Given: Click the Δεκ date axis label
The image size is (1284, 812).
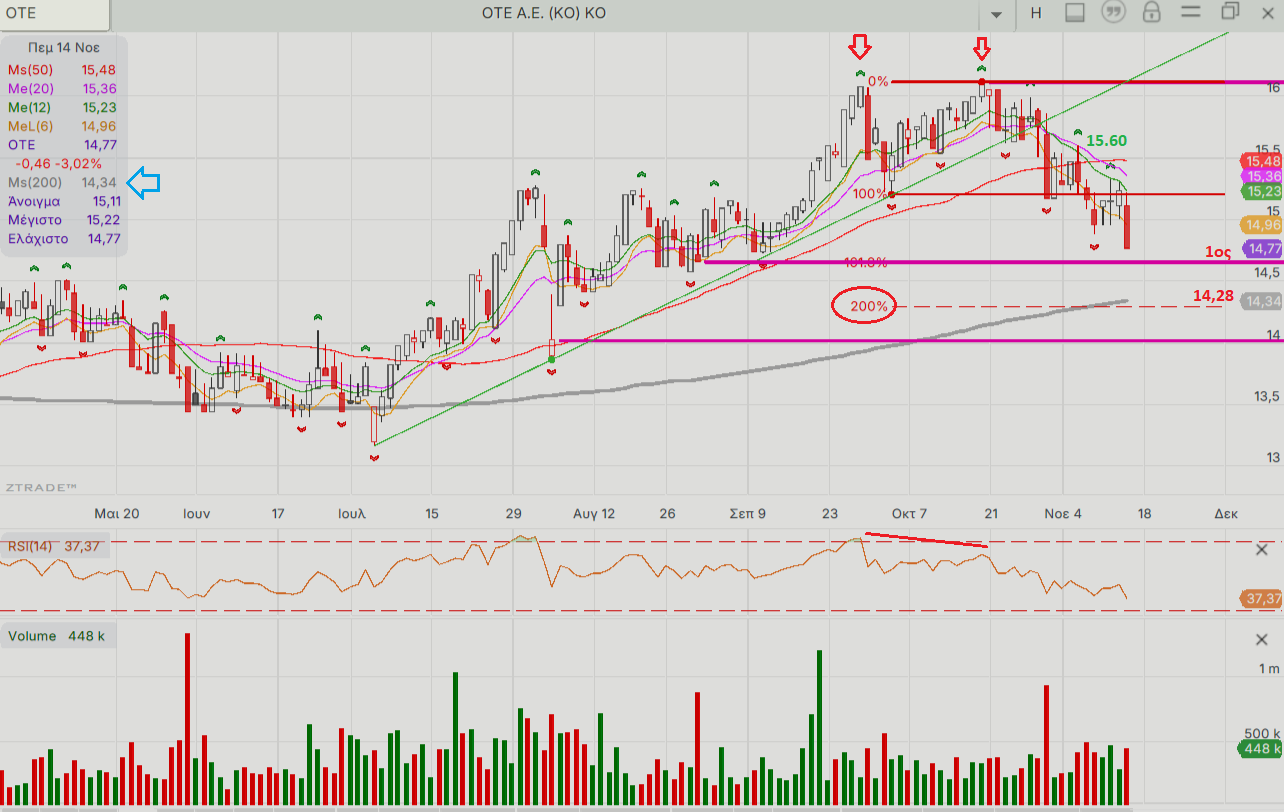Looking at the screenshot, I should click(1226, 513).
